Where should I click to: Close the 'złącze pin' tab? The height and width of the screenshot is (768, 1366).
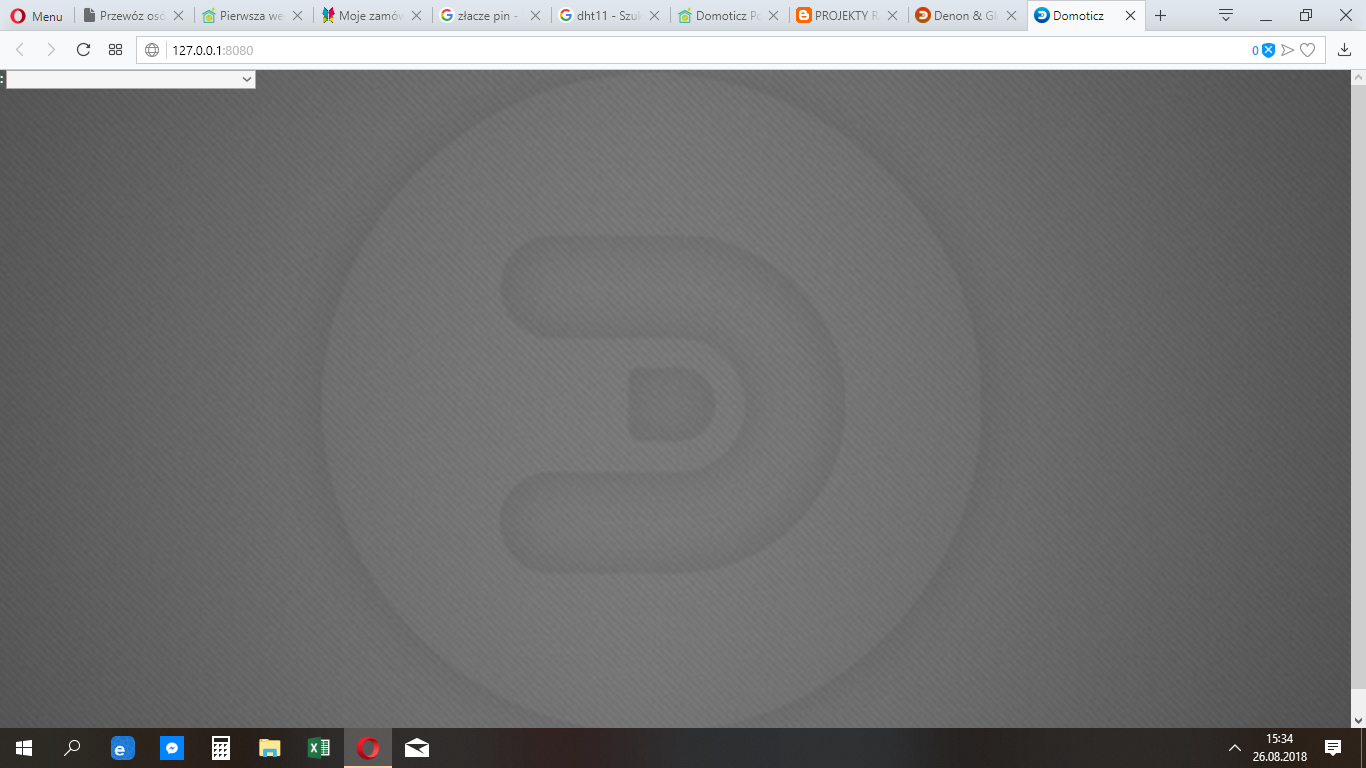click(x=535, y=16)
